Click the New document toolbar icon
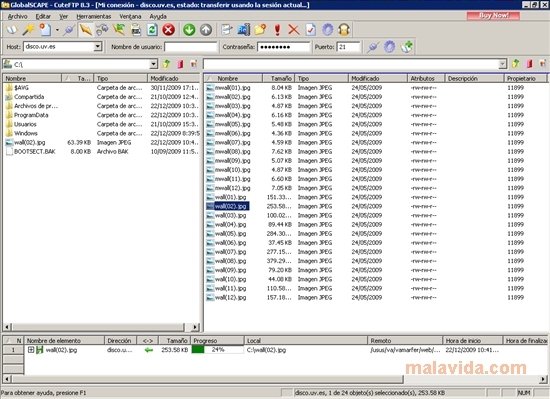The width and height of the screenshot is (550, 399). (x=45, y=30)
